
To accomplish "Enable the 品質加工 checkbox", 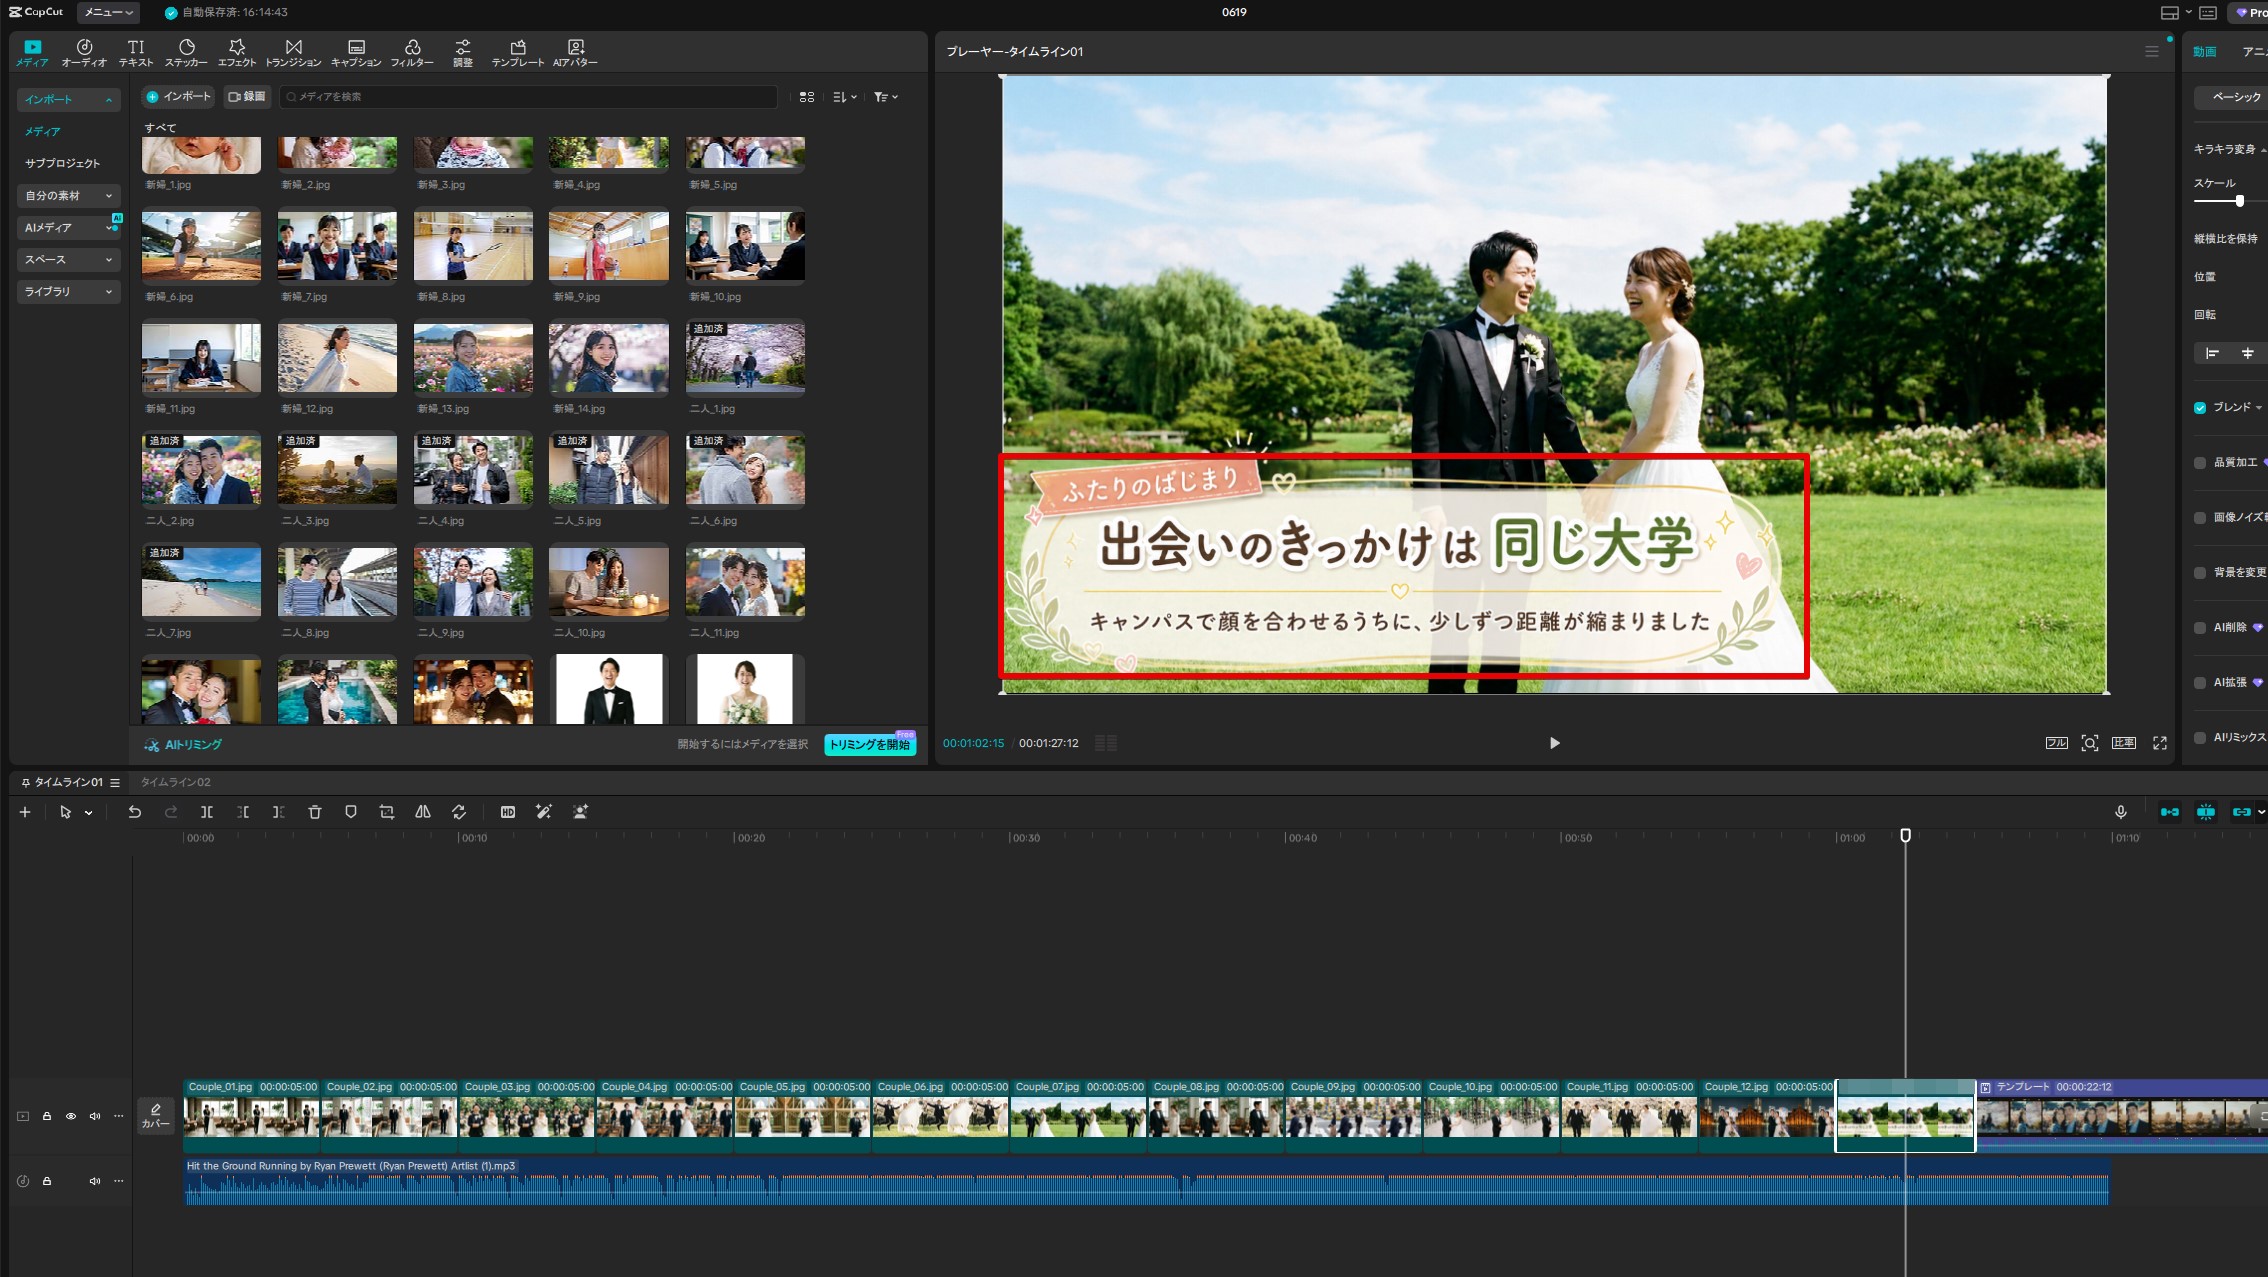I will tap(2200, 463).
